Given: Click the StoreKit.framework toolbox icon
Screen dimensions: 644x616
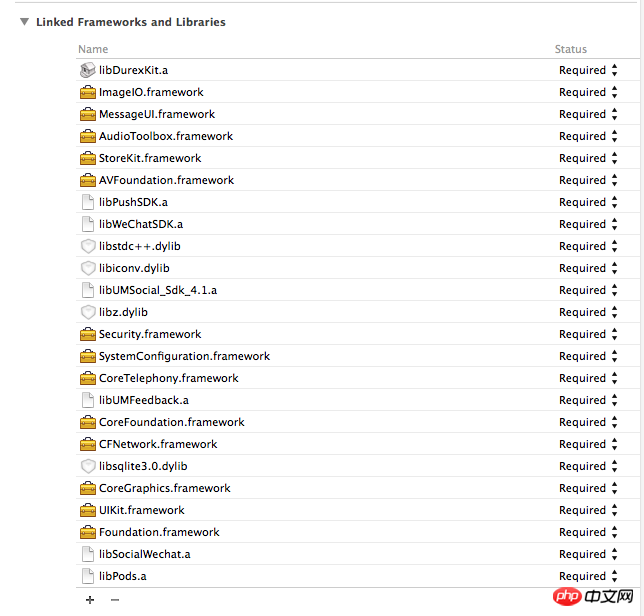Looking at the screenshot, I should coord(87,158).
